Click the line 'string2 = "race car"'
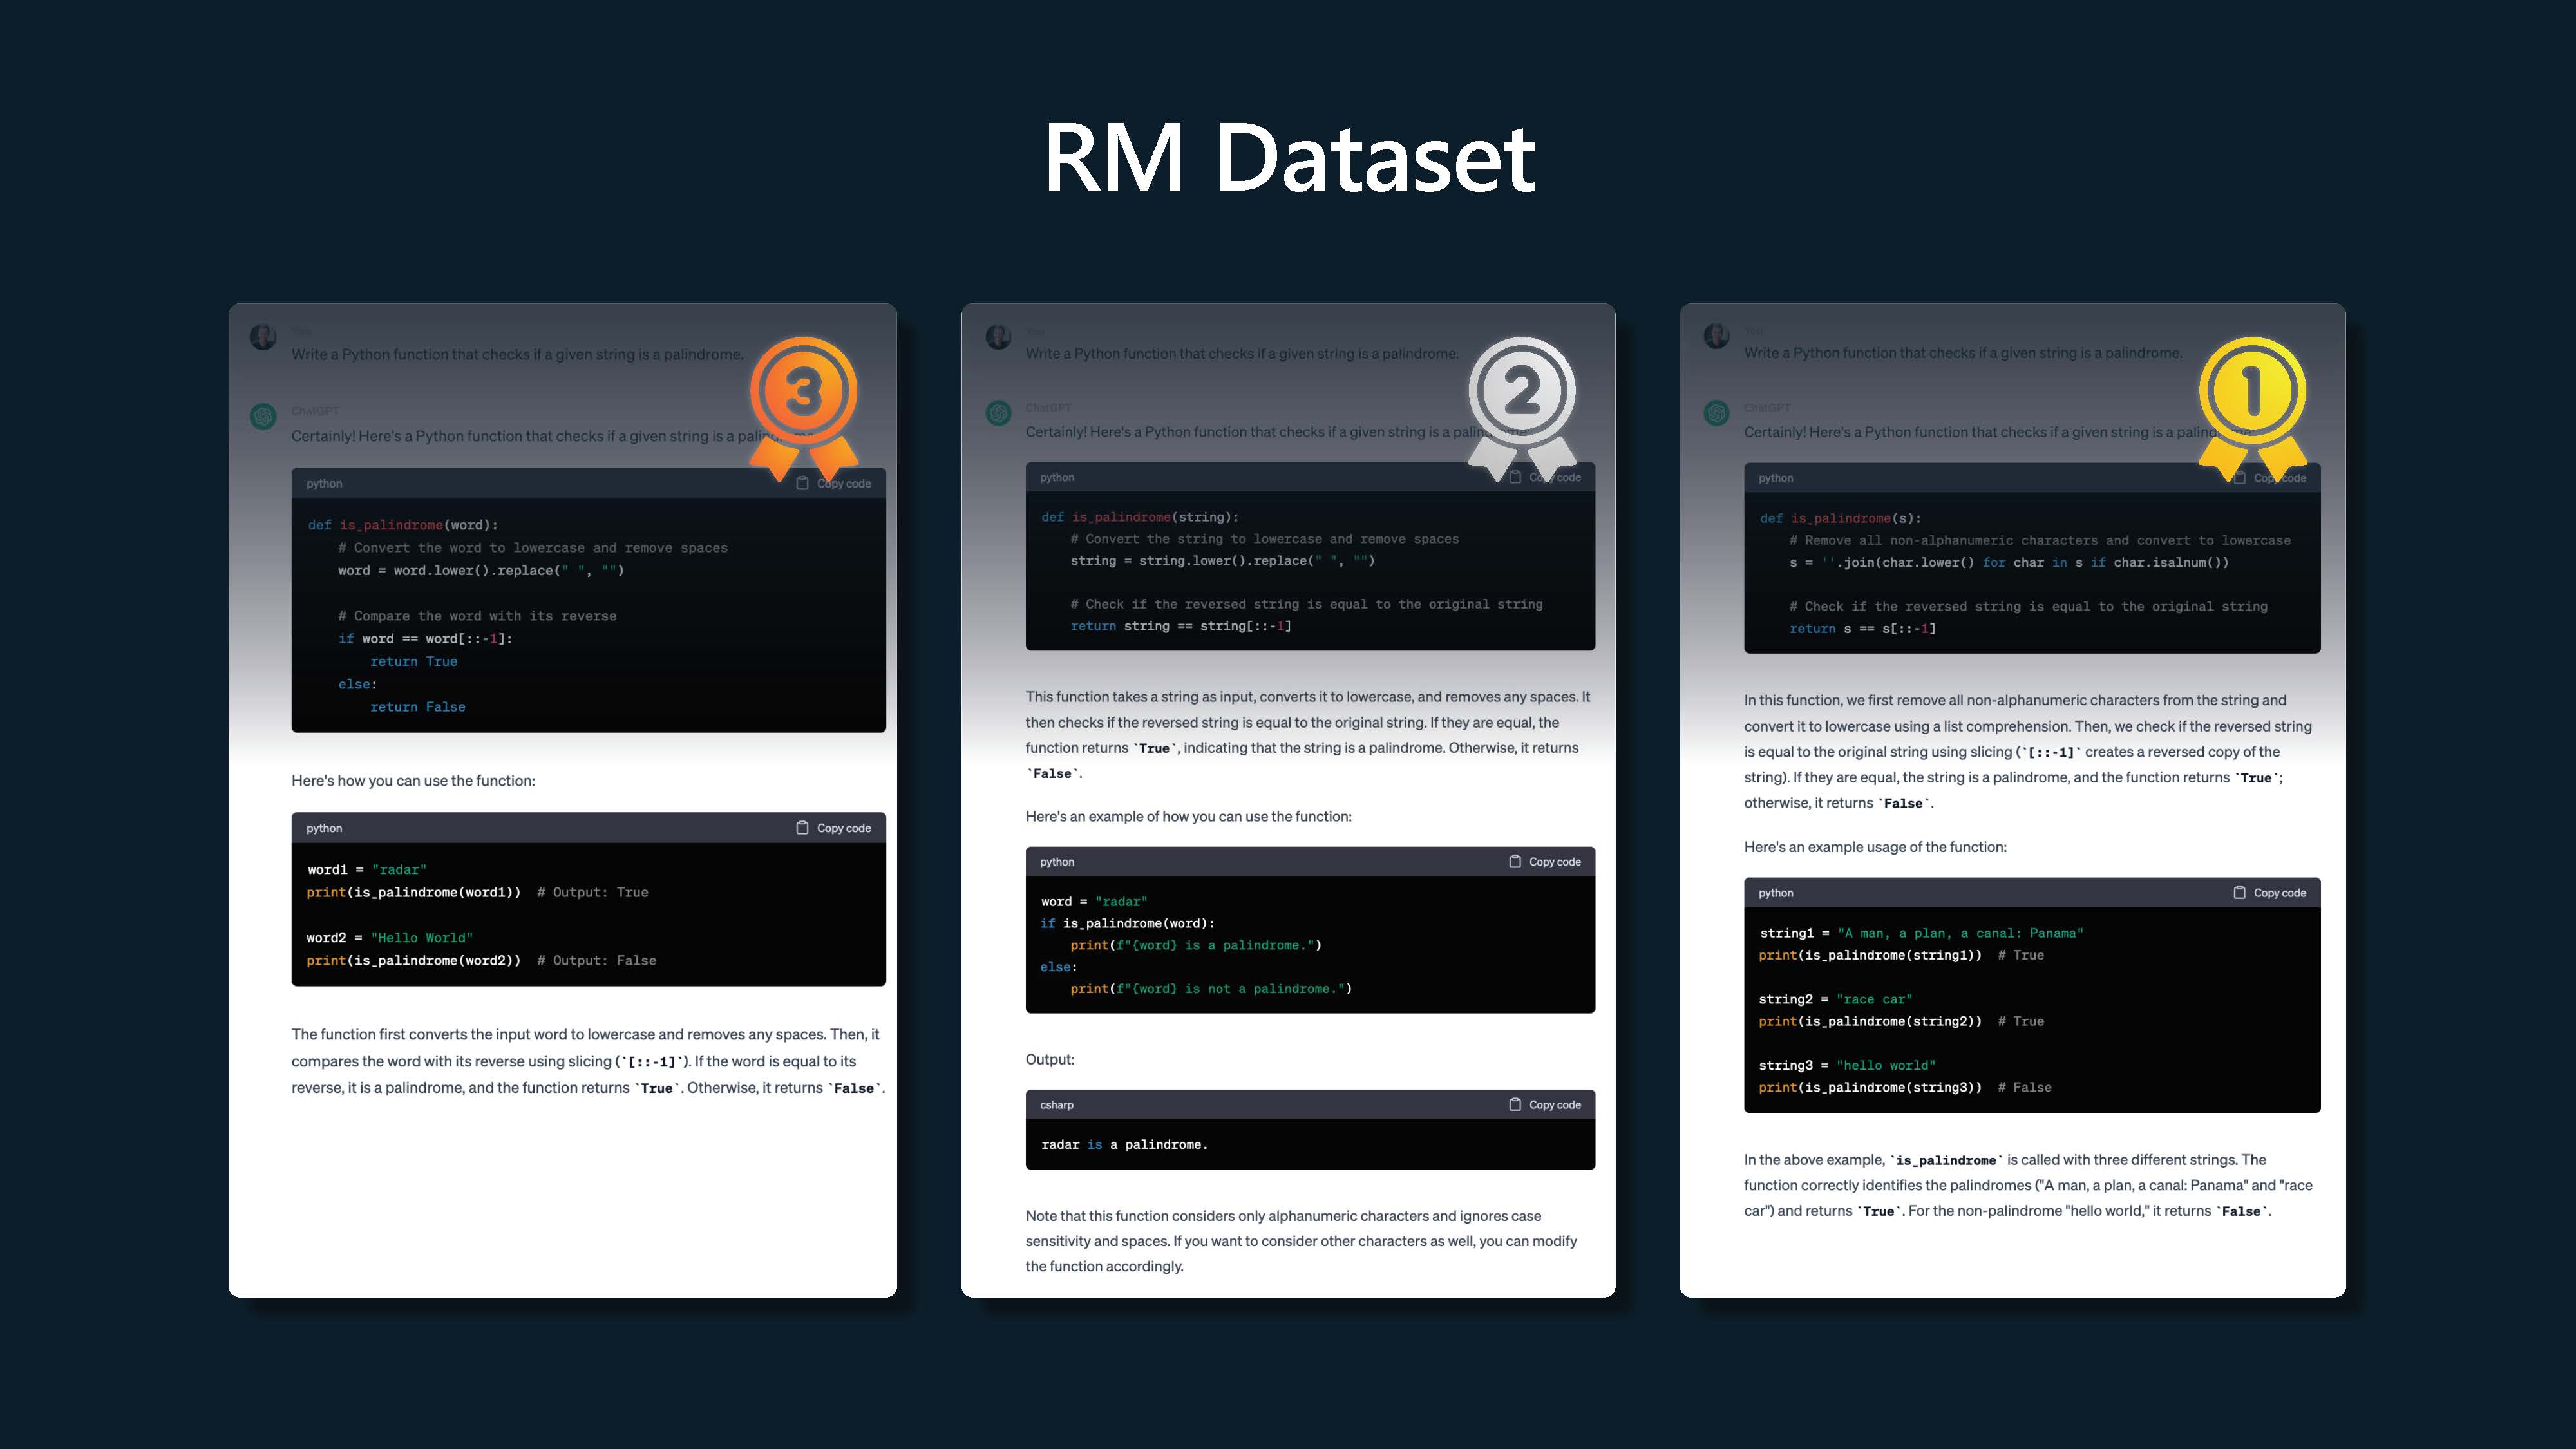Viewport: 2576px width, 1449px height. [1835, 999]
